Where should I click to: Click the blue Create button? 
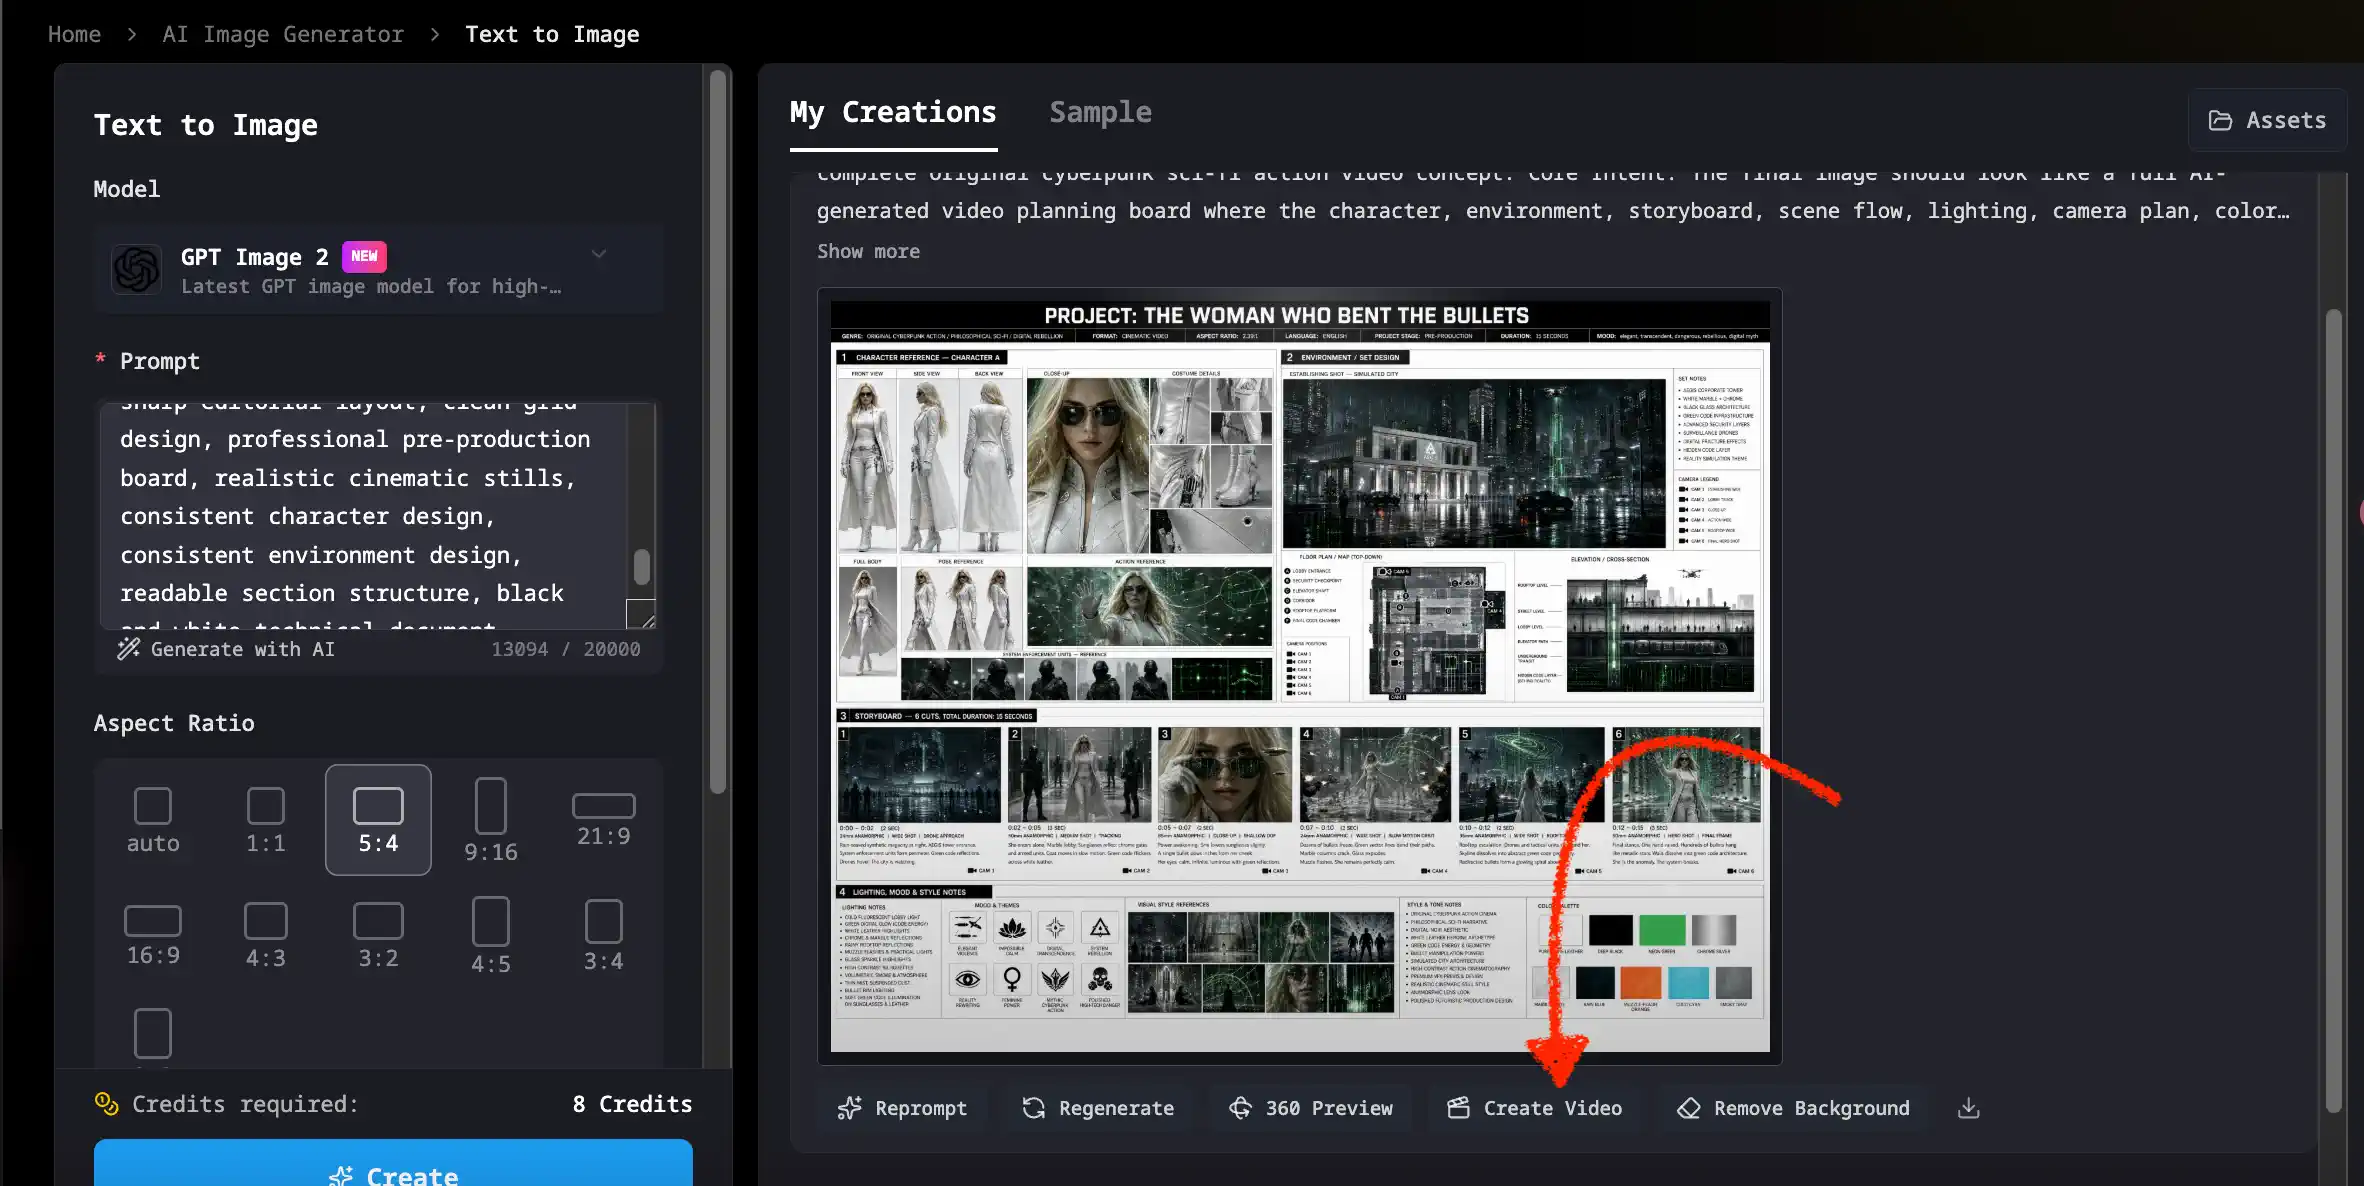tap(393, 1163)
